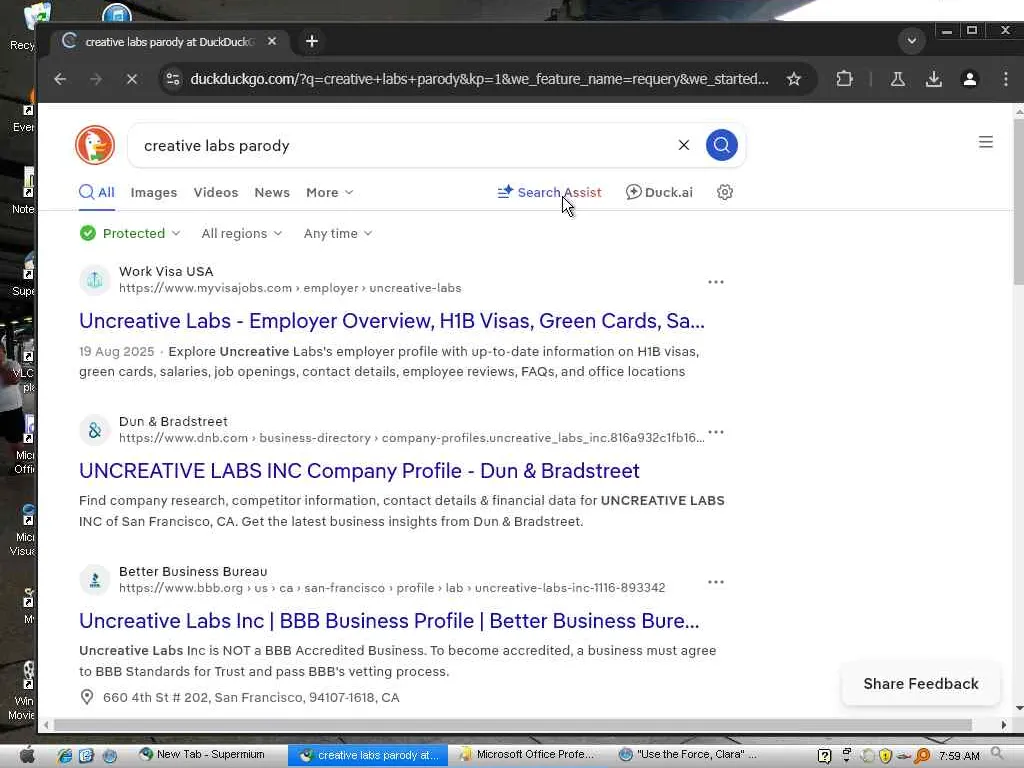Open the tab search dropdown arrow
Screen dimensions: 1024x768
(x=912, y=41)
